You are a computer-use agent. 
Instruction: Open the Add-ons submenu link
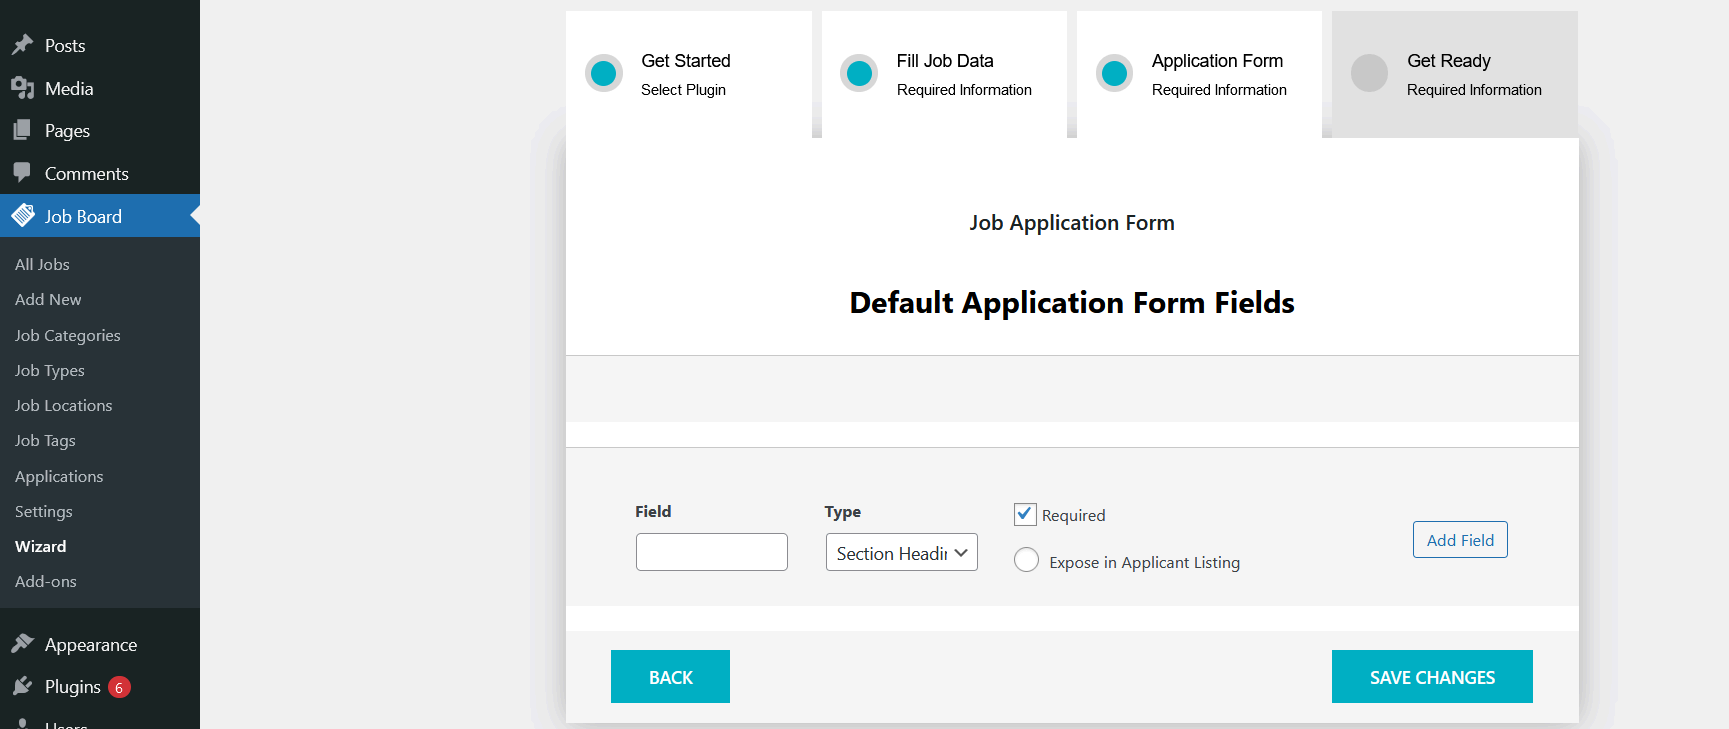coord(45,581)
